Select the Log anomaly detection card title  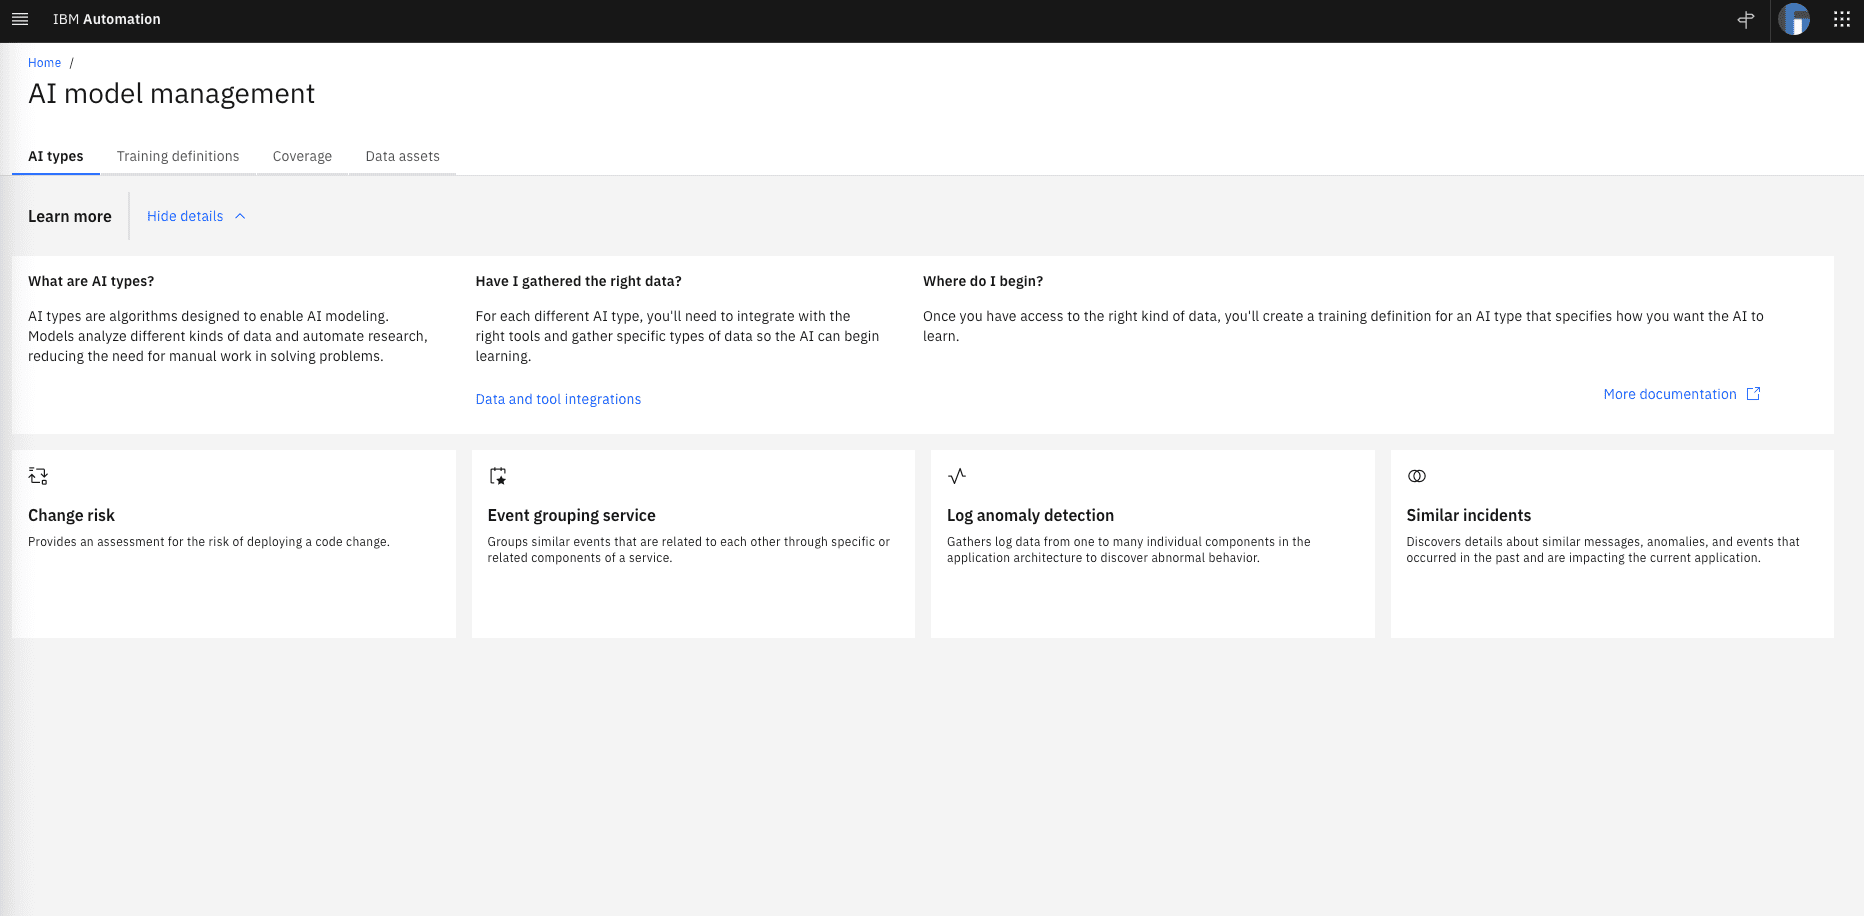pyautogui.click(x=1030, y=515)
